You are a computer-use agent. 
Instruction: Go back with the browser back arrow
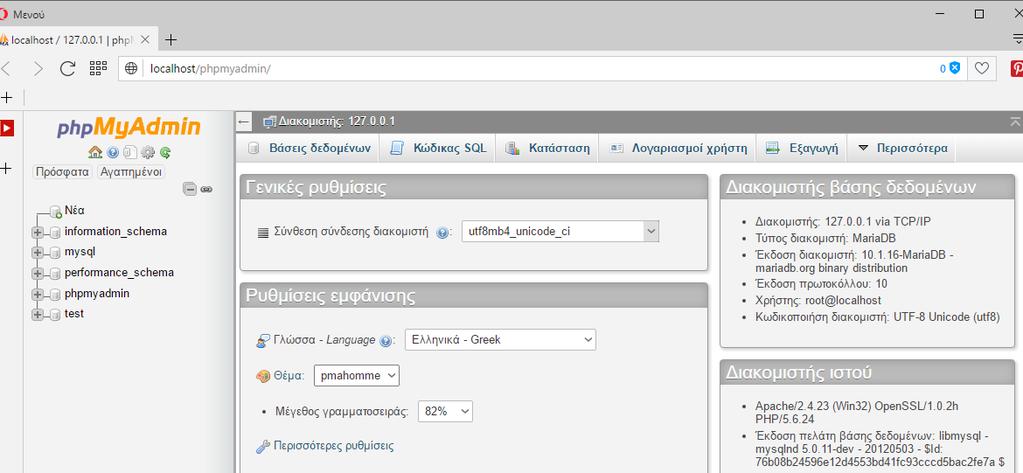point(6,68)
